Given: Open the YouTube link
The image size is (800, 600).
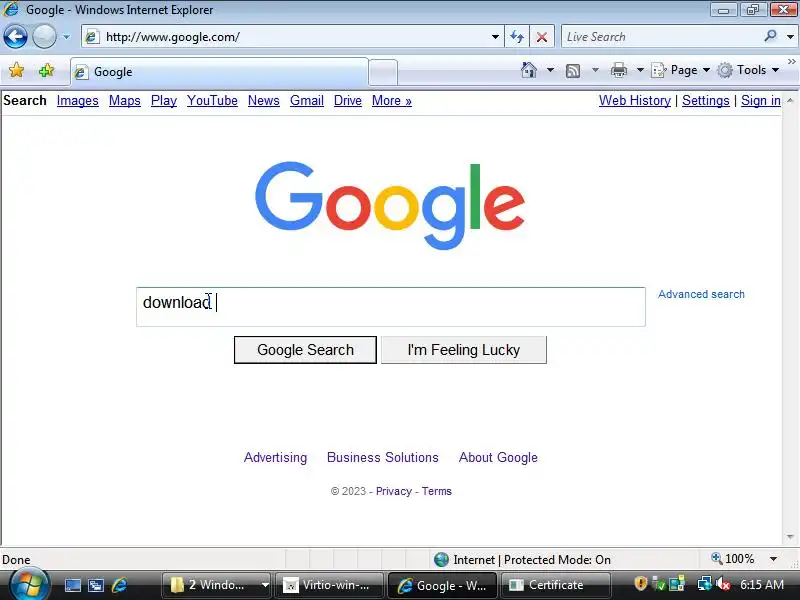Looking at the screenshot, I should [x=212, y=101].
